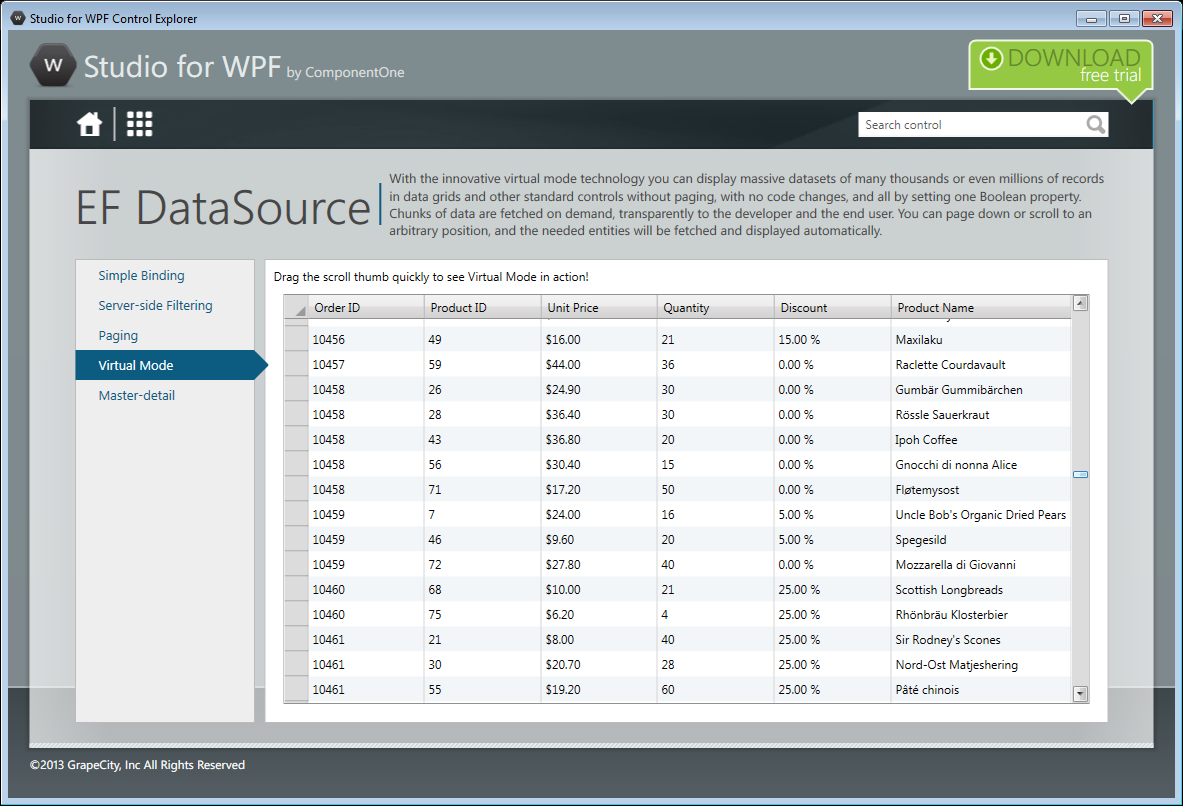Click the $16.00 unit price cell
Screen dimensions: 1183x806
600,340
